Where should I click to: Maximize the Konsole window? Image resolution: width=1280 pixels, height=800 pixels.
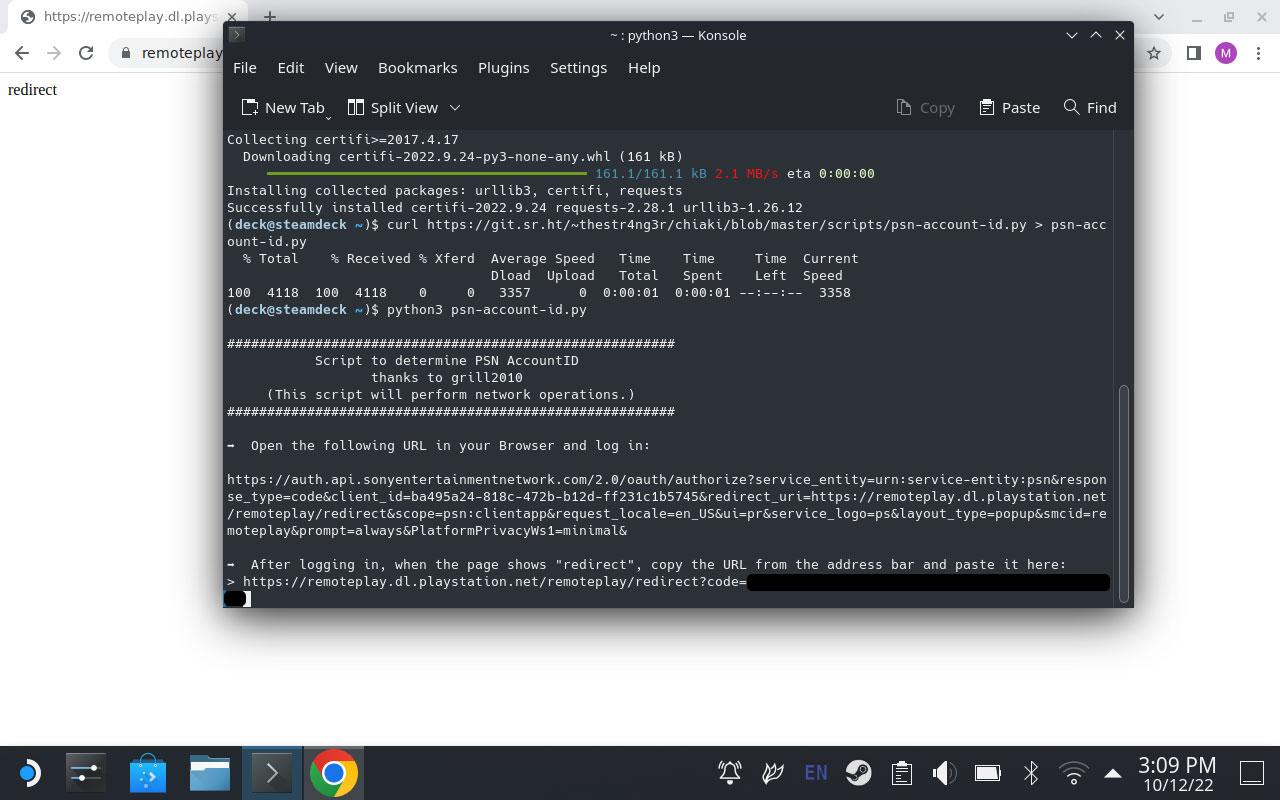1096,35
